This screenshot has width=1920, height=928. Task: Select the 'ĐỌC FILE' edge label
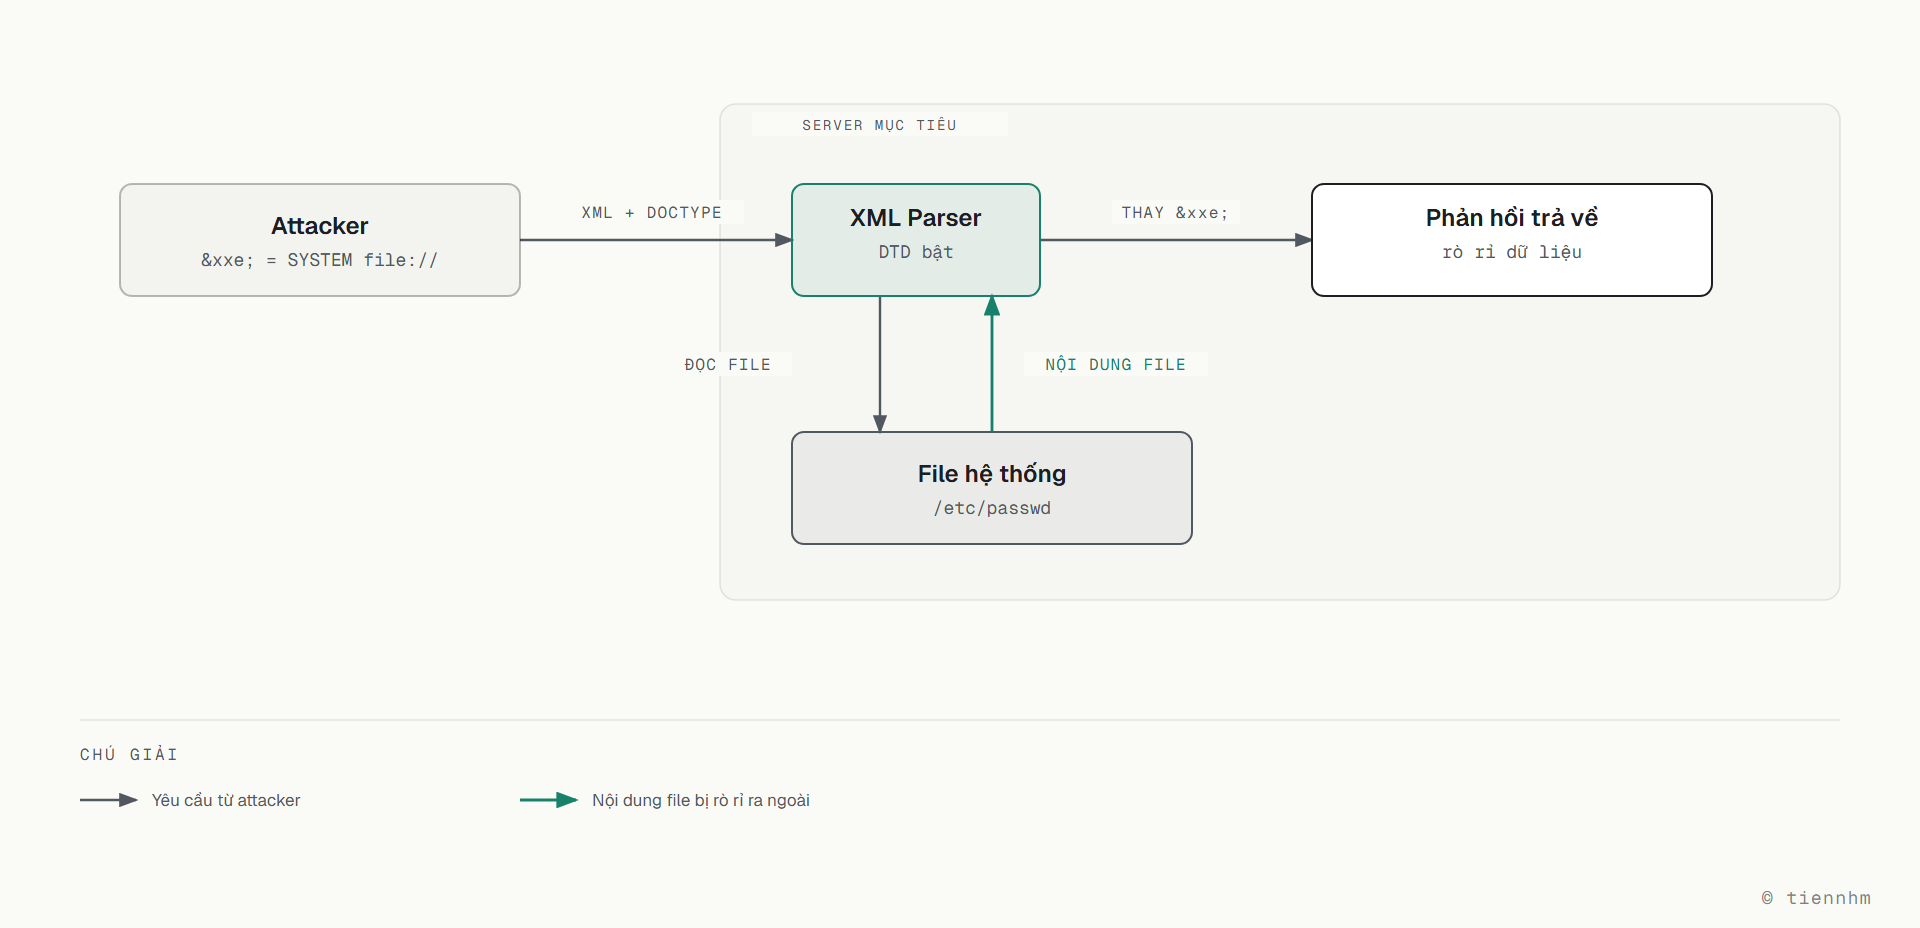tap(728, 365)
